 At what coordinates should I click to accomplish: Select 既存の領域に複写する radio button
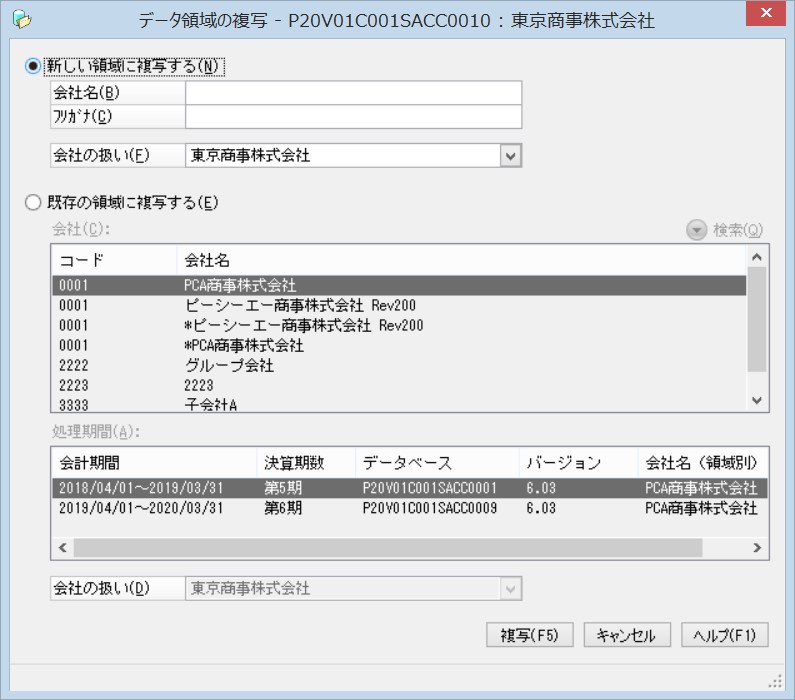click(x=33, y=202)
